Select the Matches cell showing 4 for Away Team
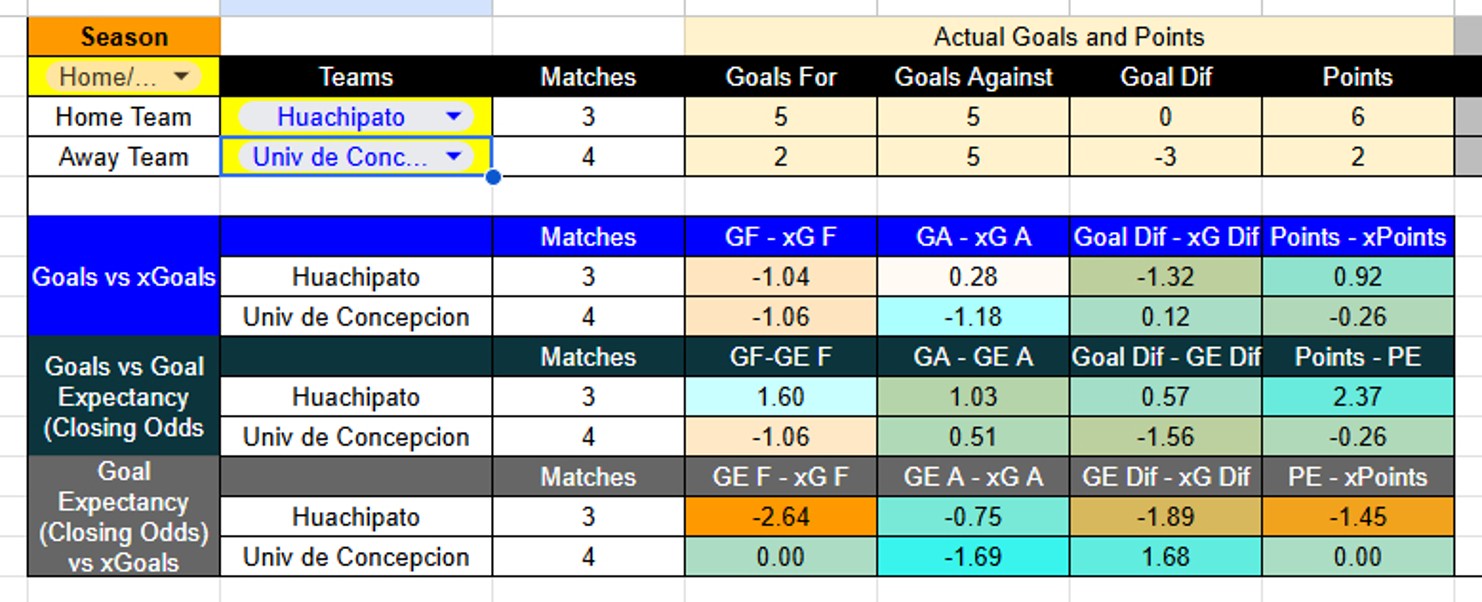The width and height of the screenshot is (1482, 602). (587, 156)
